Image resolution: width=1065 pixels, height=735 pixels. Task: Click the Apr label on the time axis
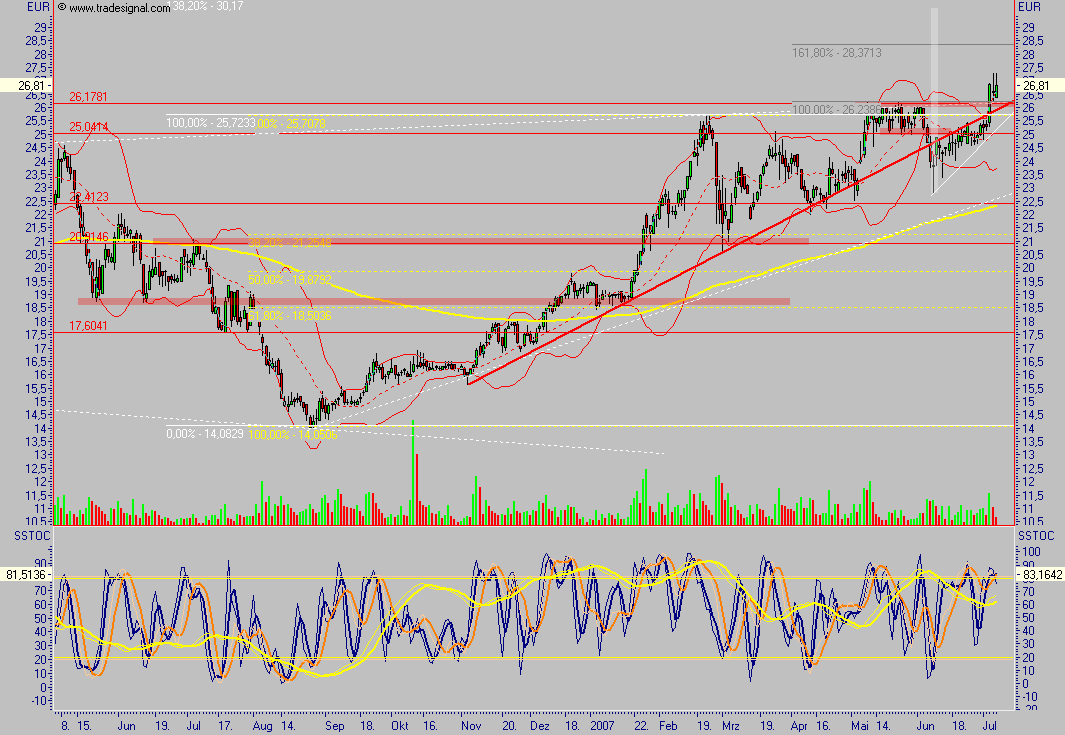(799, 725)
